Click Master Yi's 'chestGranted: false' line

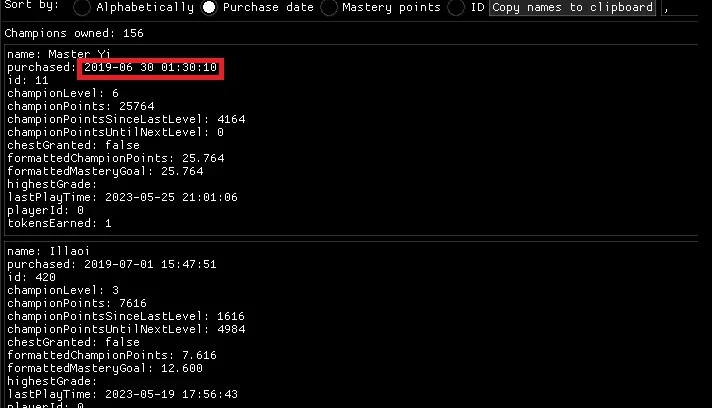click(74, 145)
